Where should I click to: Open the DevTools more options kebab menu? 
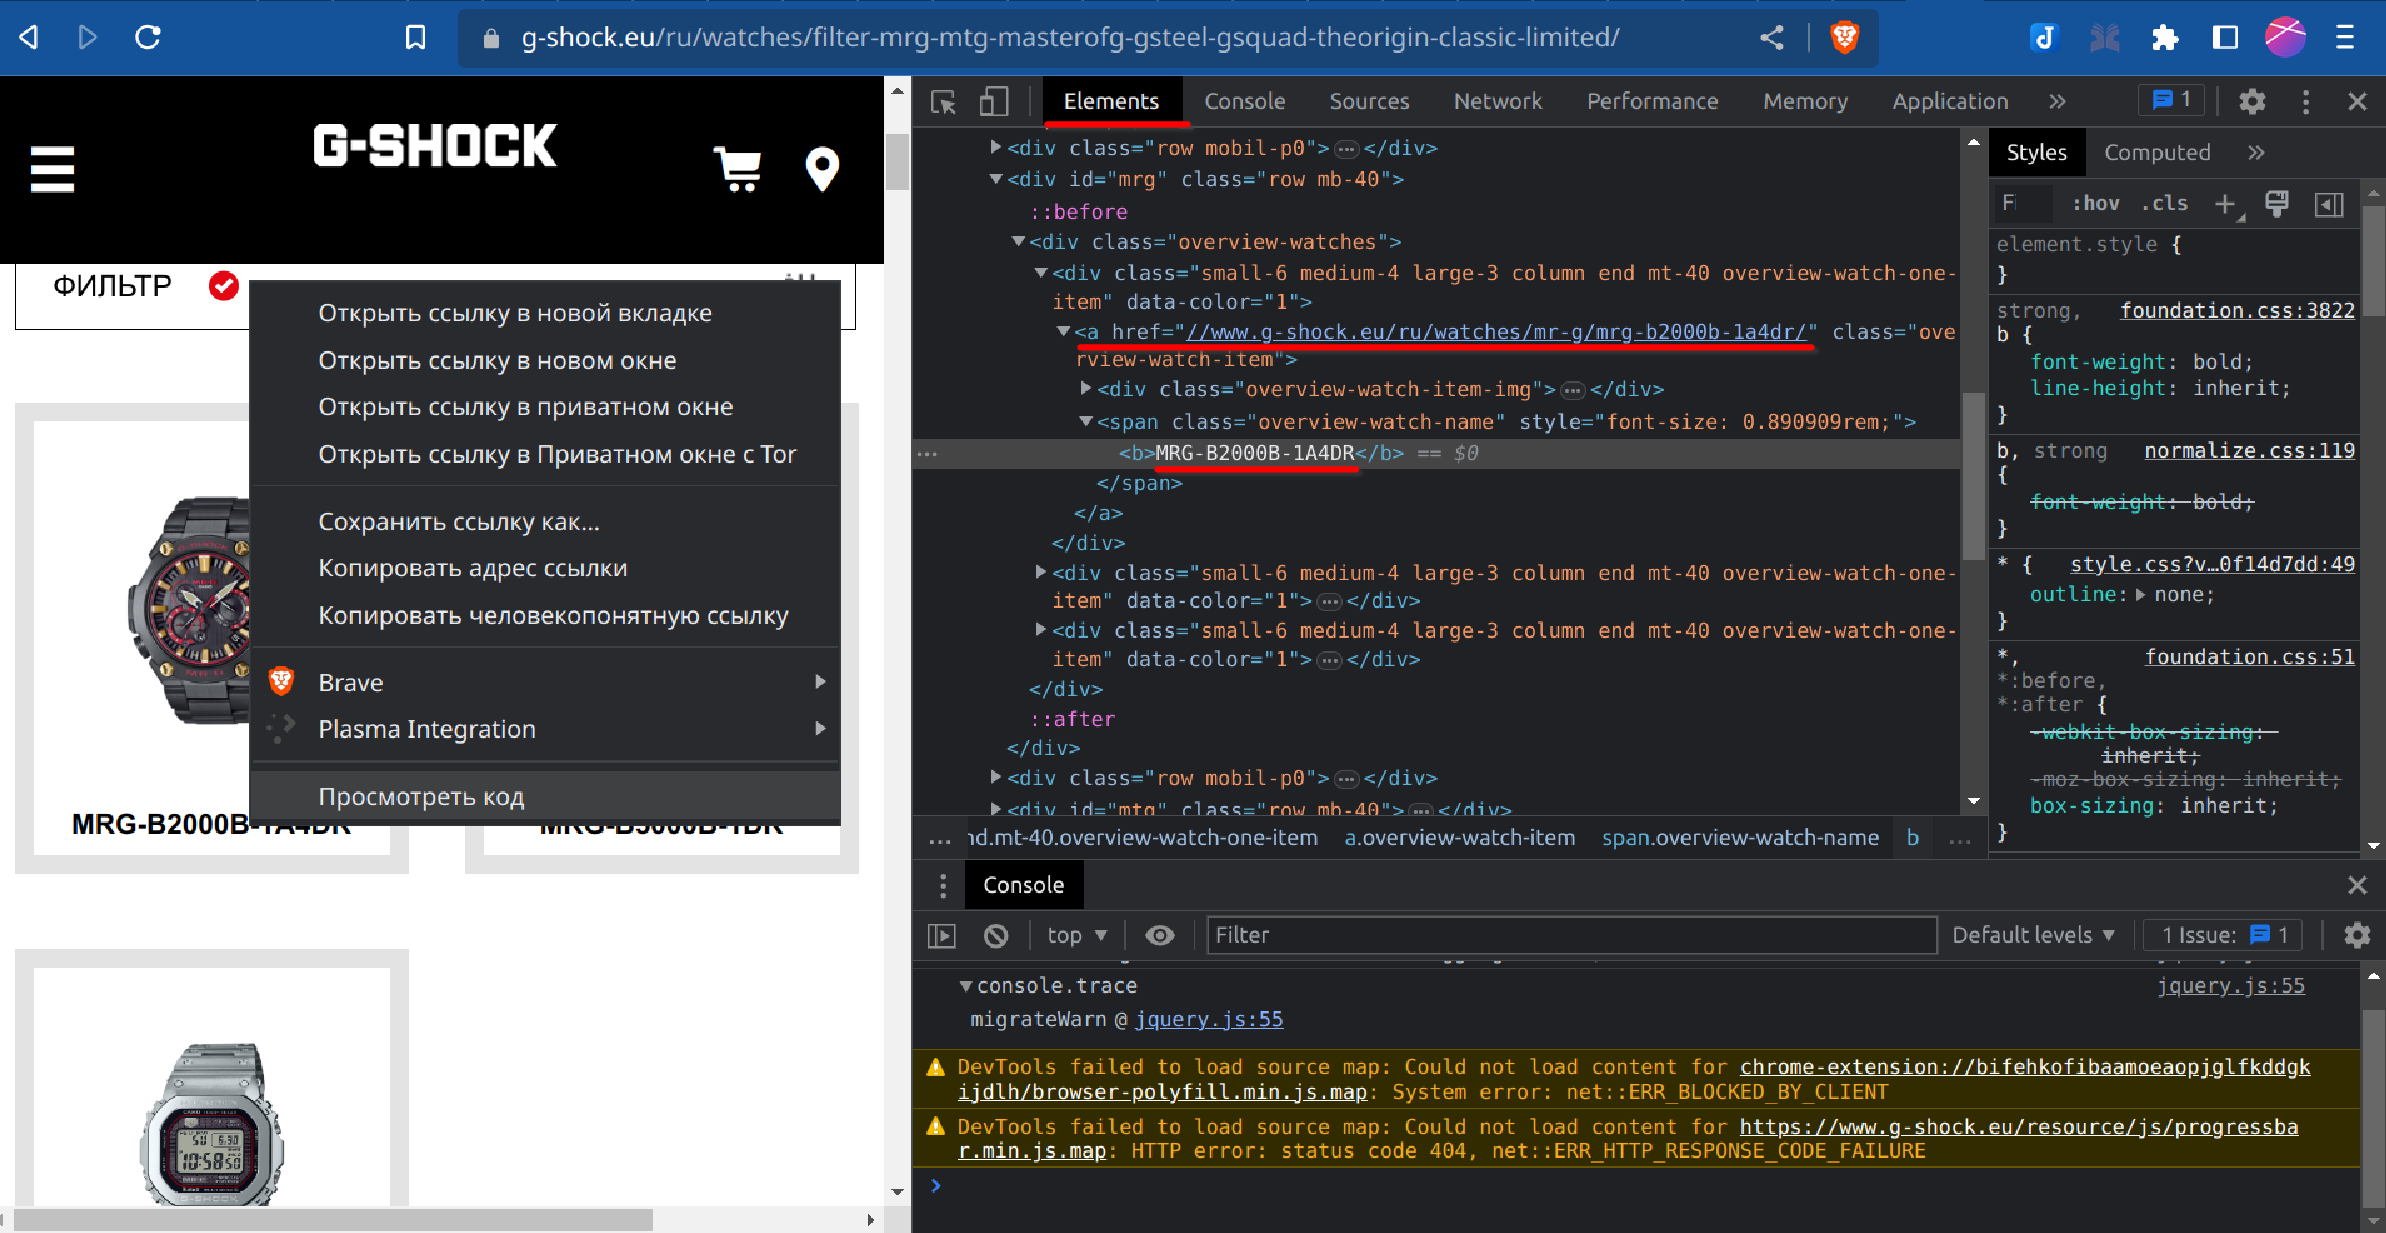click(2306, 102)
